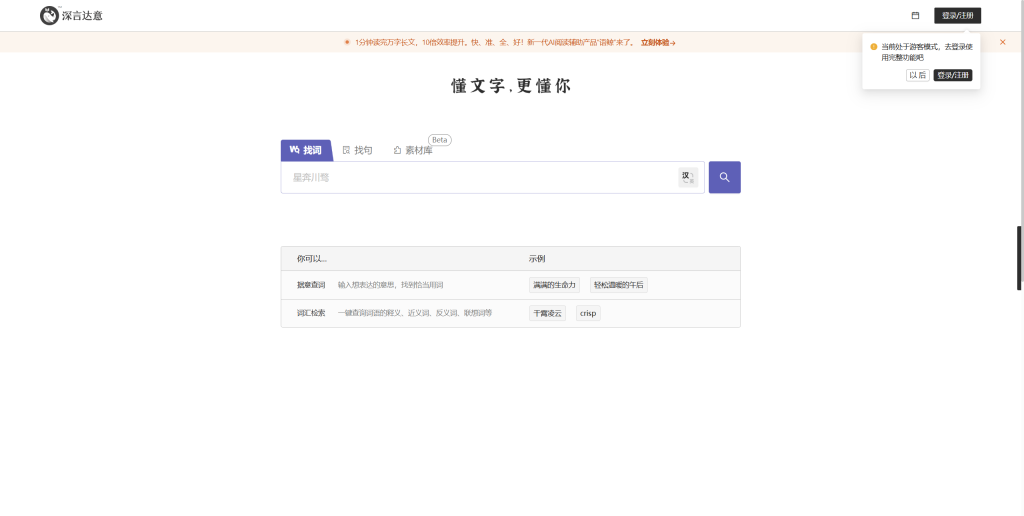
Task: Try the example 满满的生命力
Action: [554, 285]
